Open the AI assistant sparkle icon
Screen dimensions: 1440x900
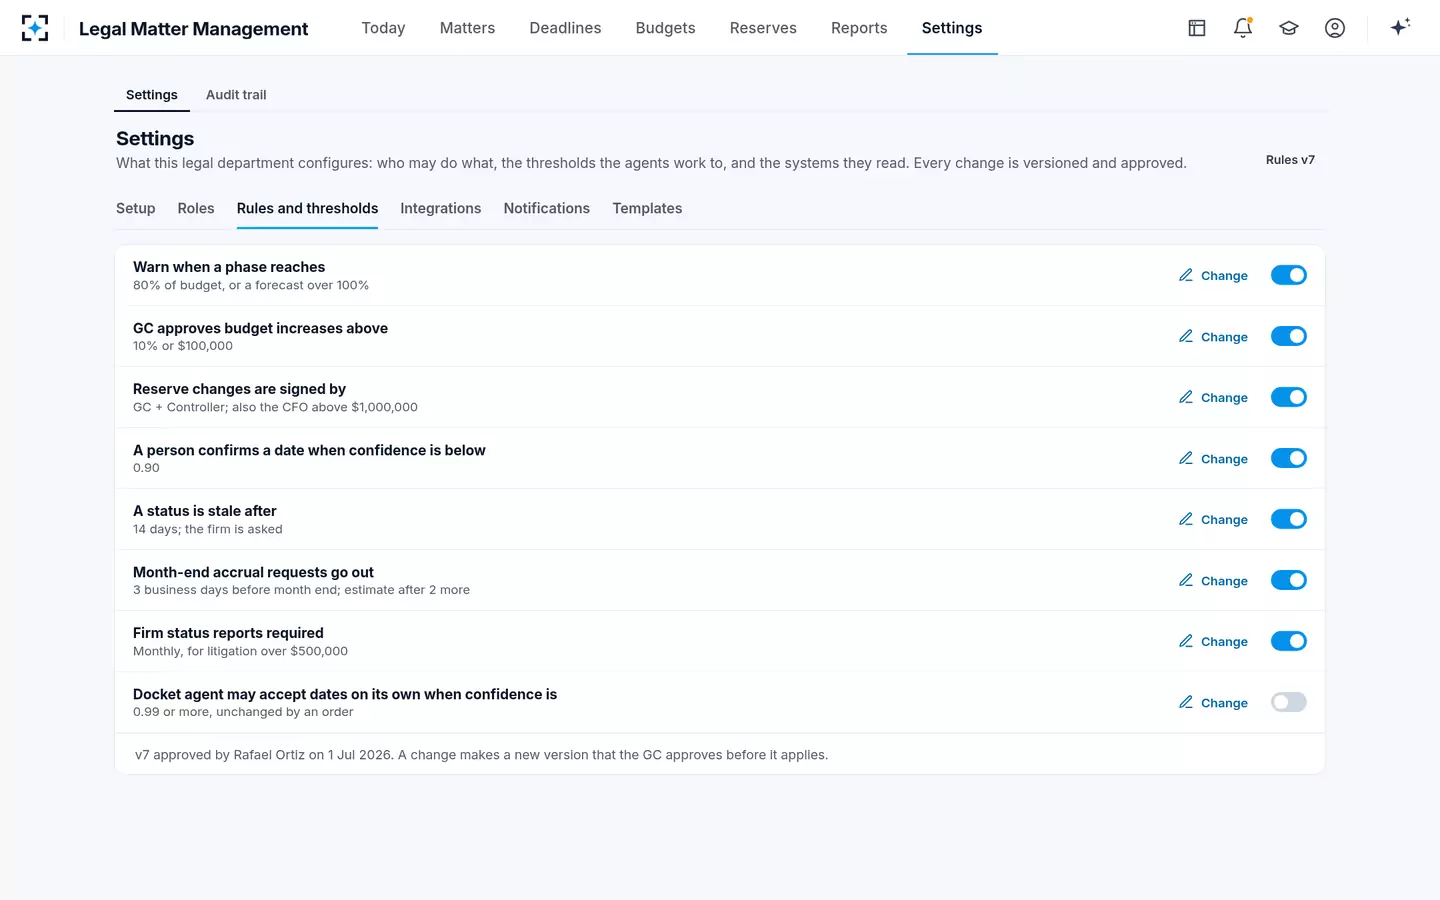coord(1400,27)
